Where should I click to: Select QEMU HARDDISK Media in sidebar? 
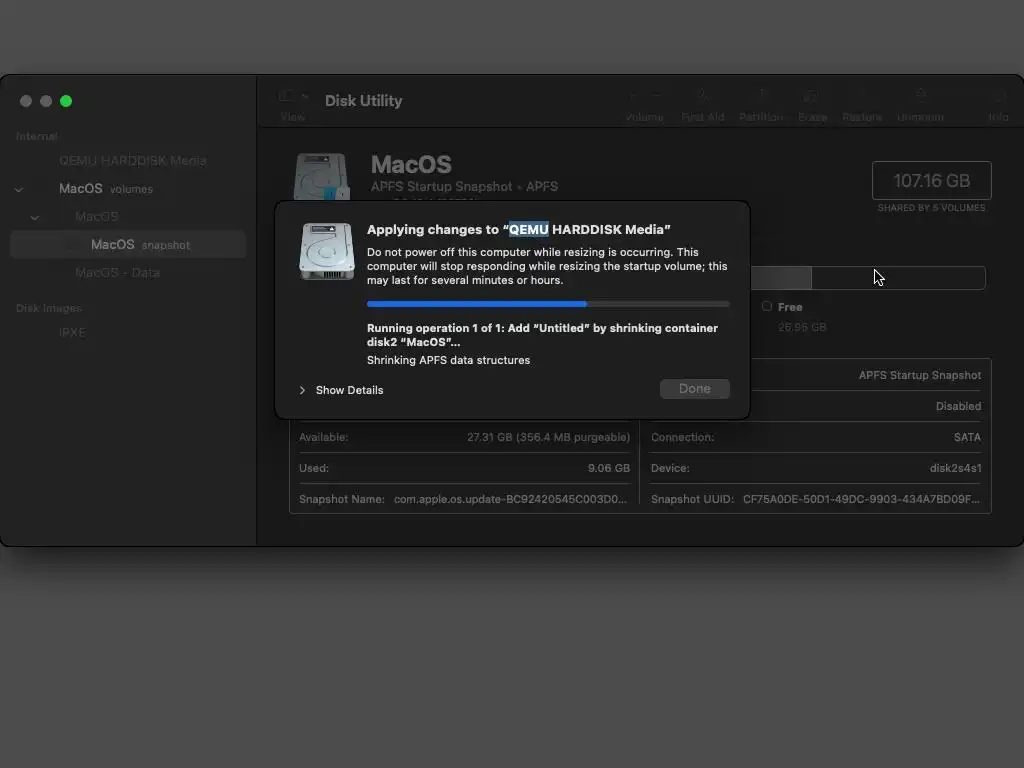click(133, 161)
